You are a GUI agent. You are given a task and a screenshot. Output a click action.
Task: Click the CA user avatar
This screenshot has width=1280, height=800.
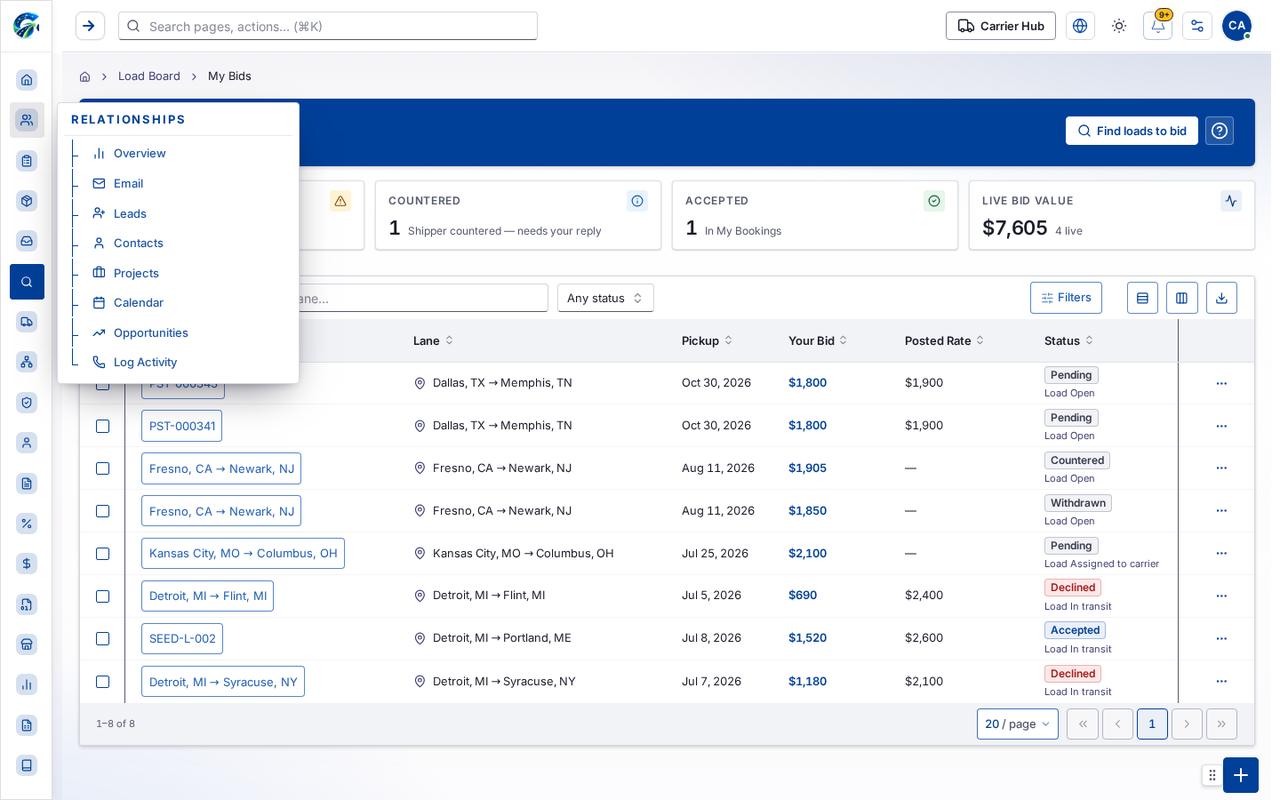tap(1236, 26)
